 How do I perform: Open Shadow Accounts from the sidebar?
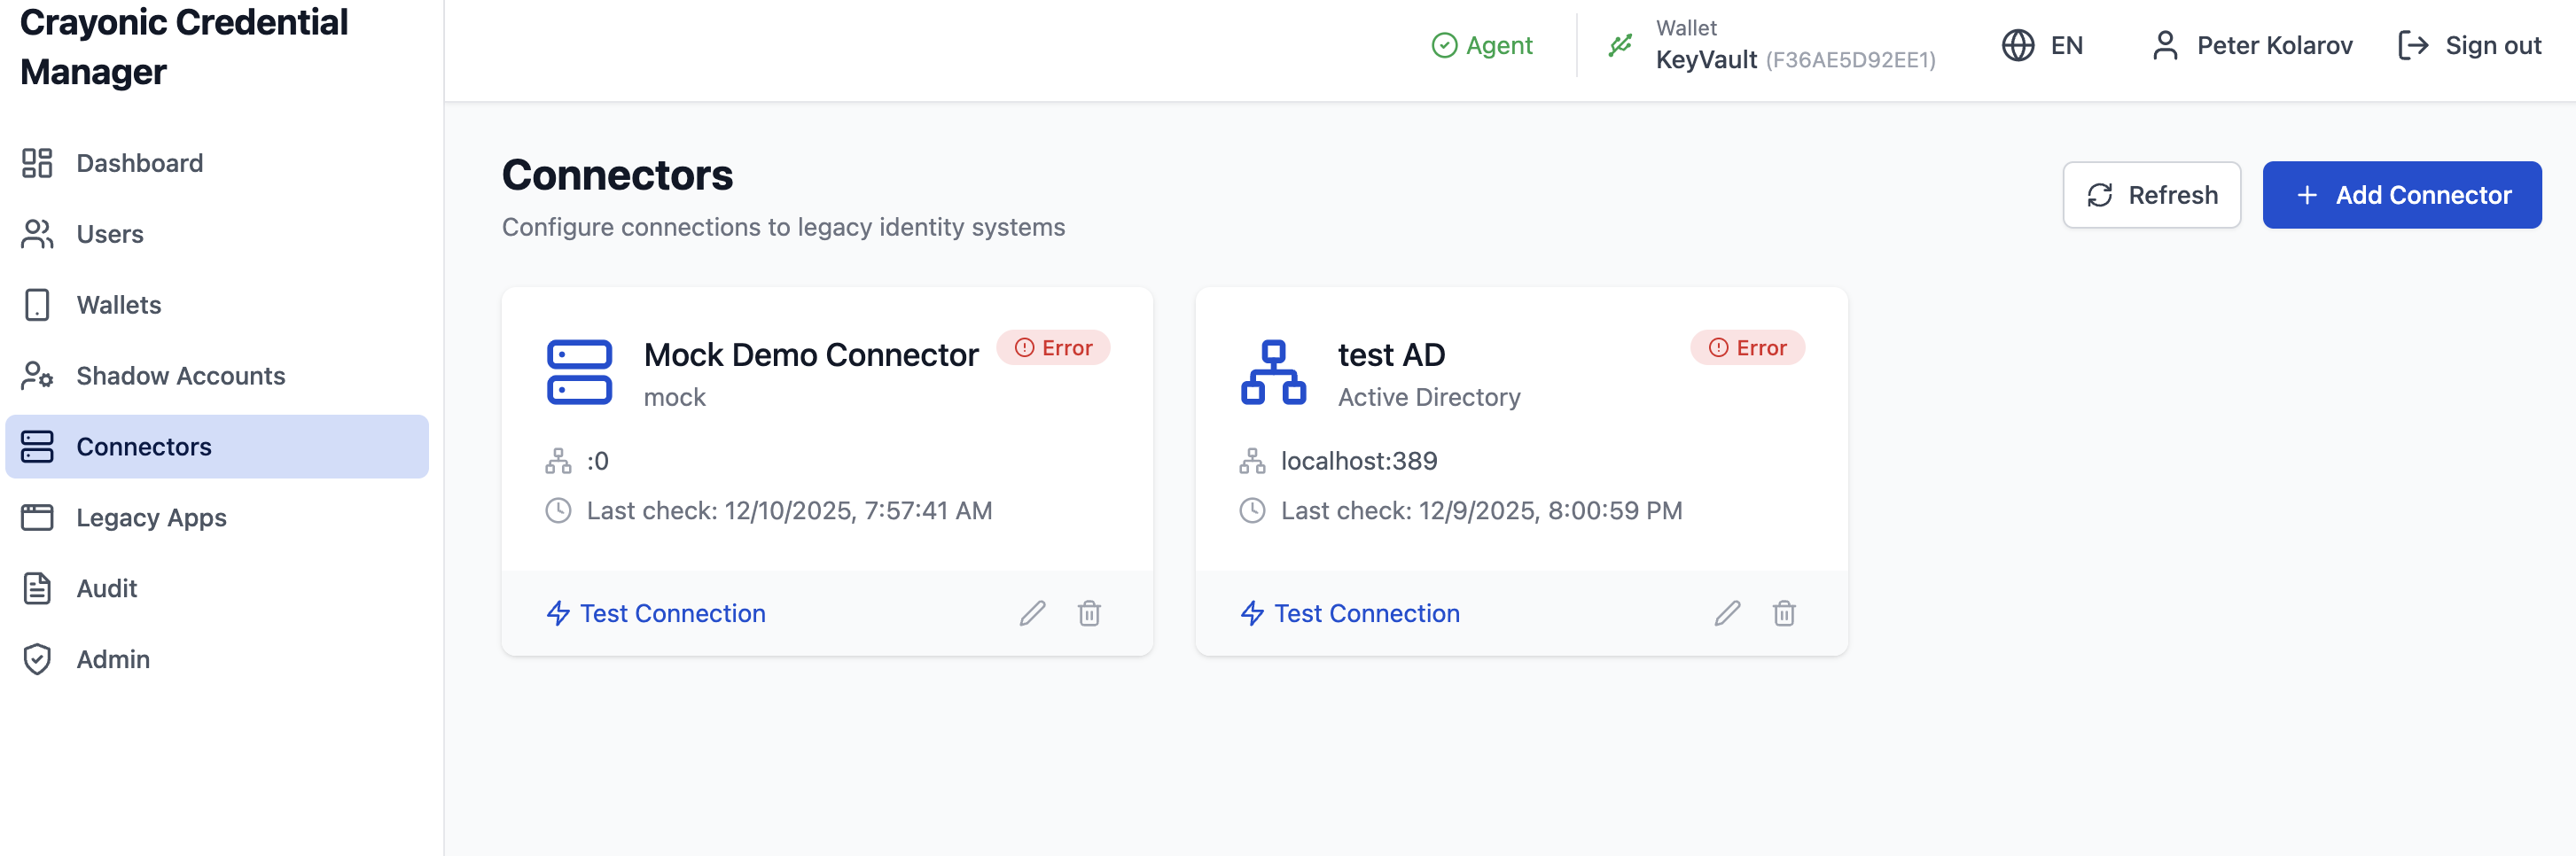pos(180,376)
